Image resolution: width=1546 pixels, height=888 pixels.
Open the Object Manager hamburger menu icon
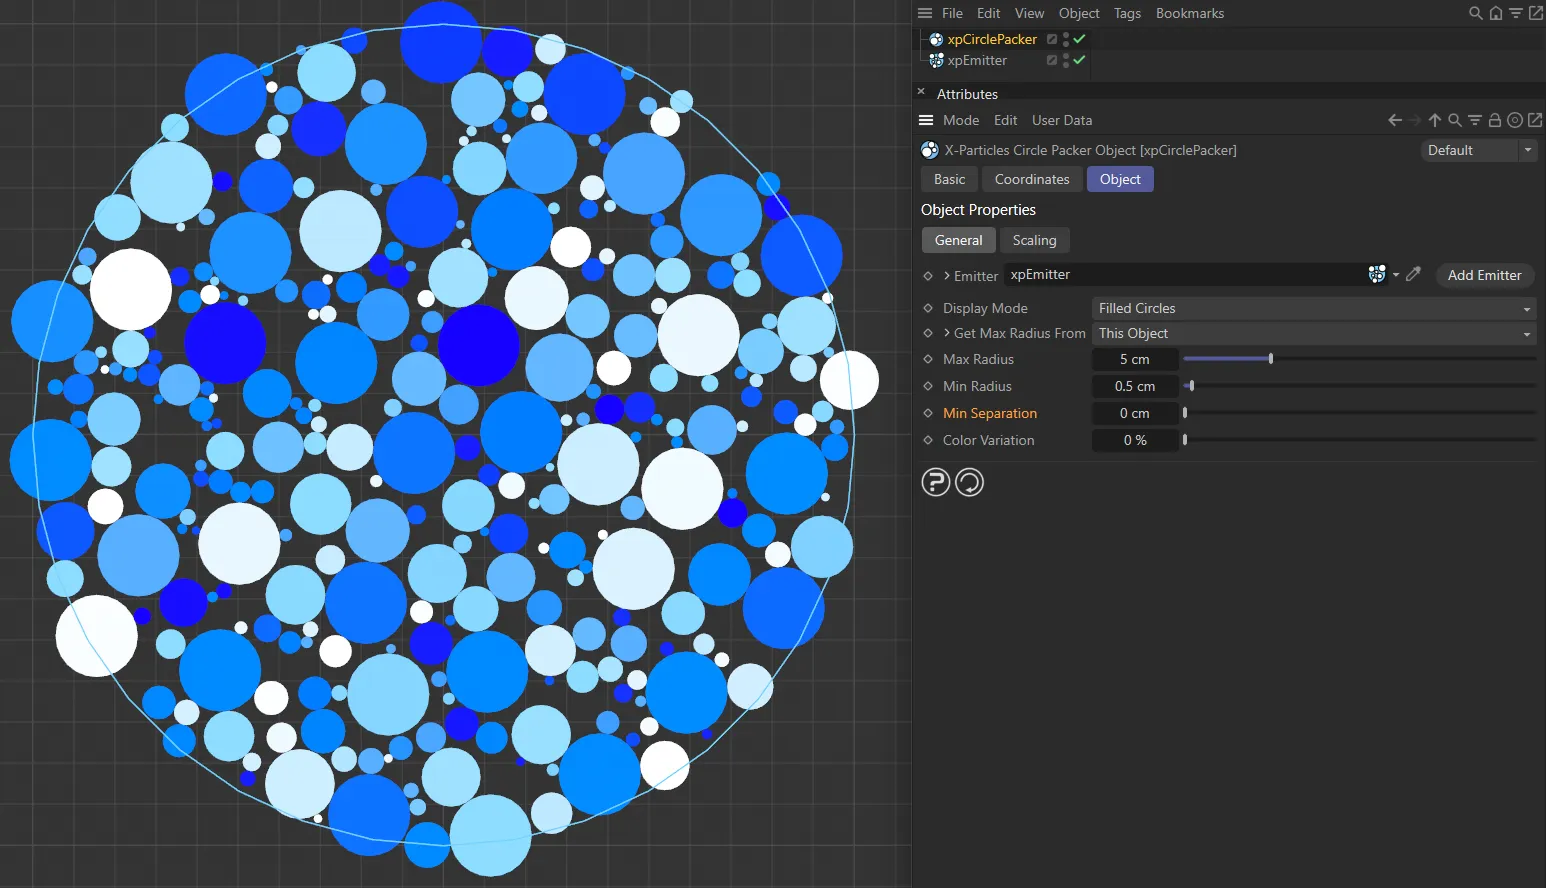click(923, 13)
